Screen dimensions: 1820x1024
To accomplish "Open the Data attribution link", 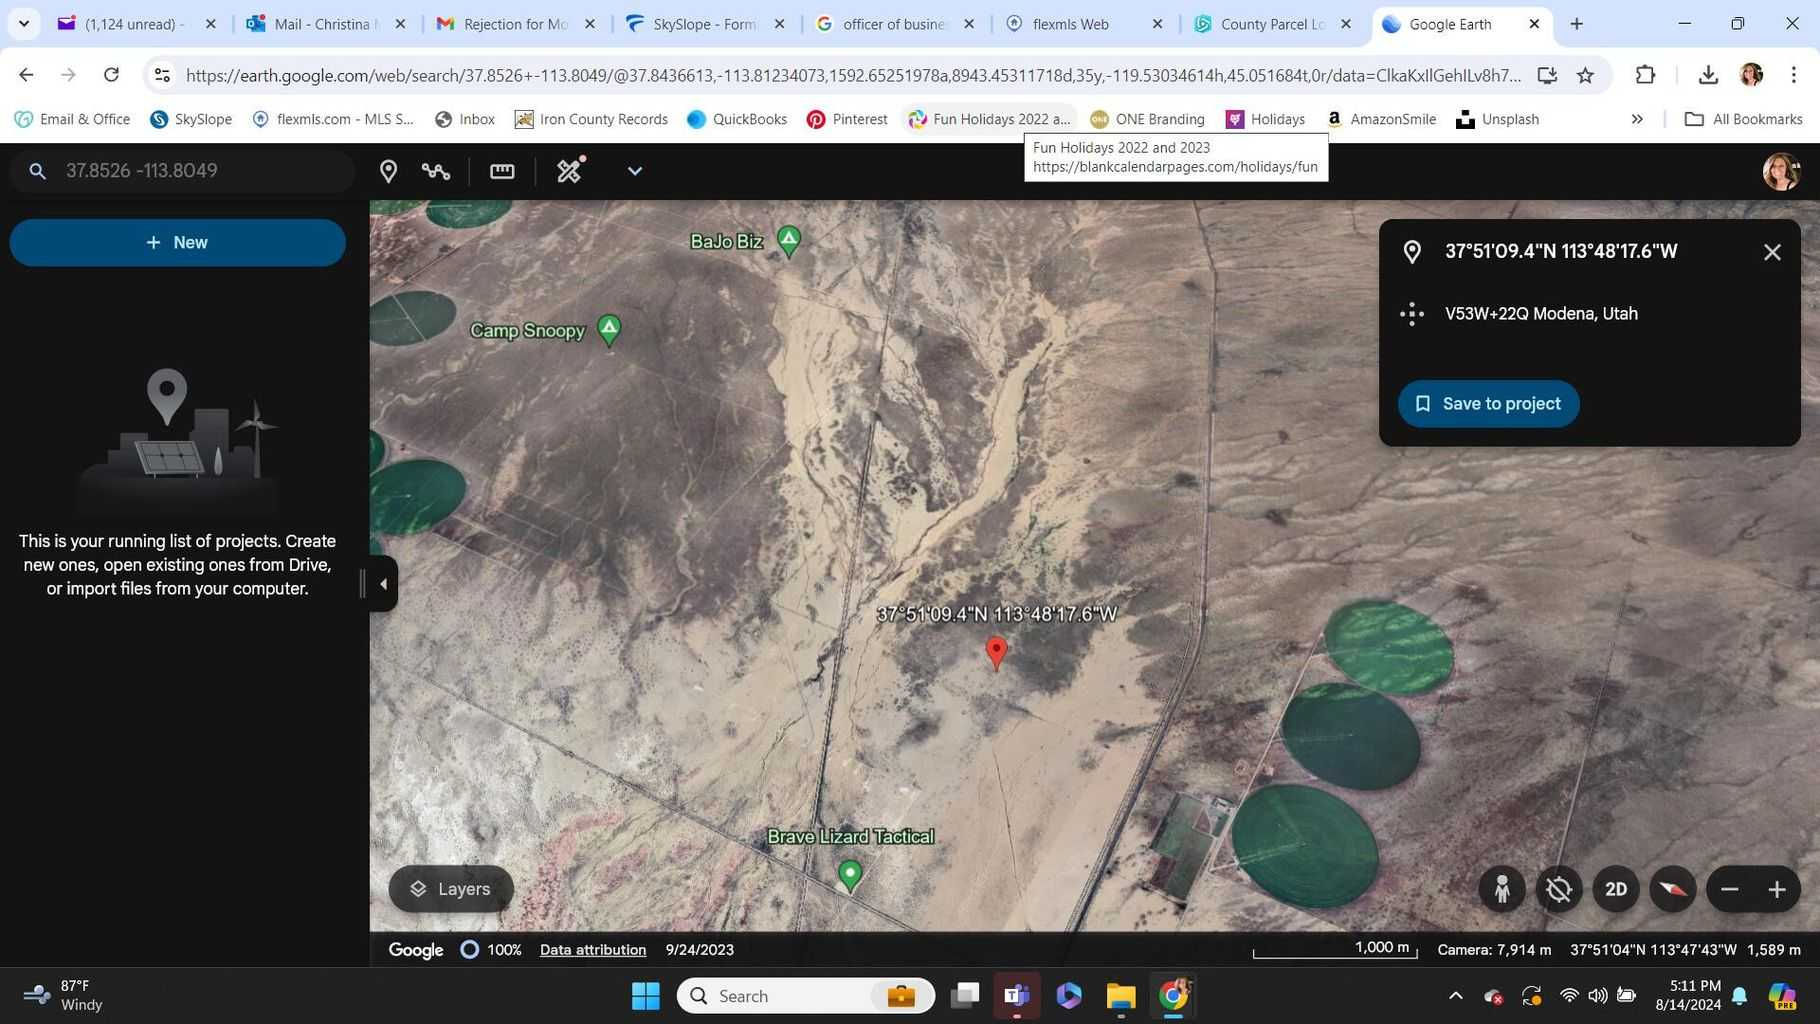I will coord(592,949).
